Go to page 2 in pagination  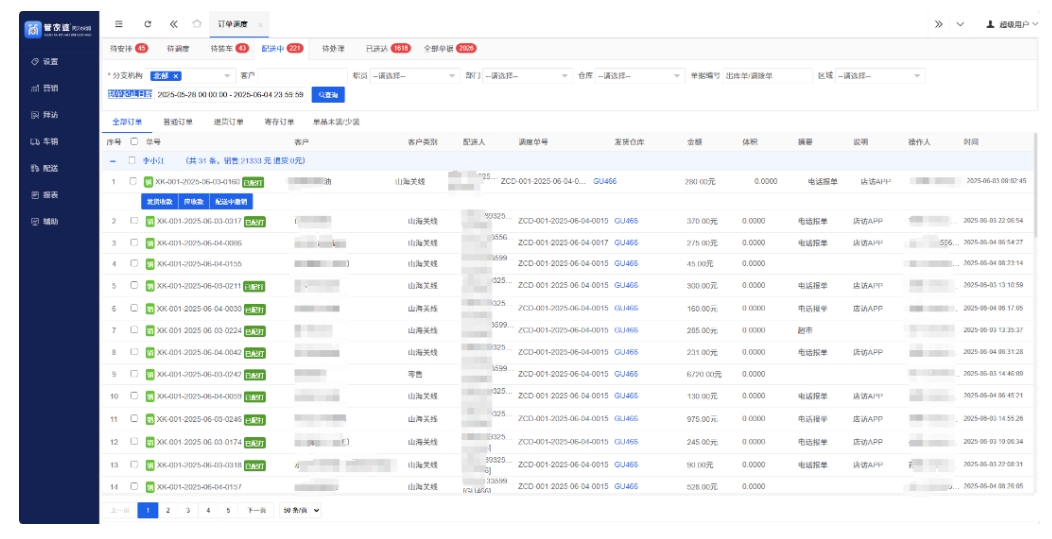pos(168,510)
